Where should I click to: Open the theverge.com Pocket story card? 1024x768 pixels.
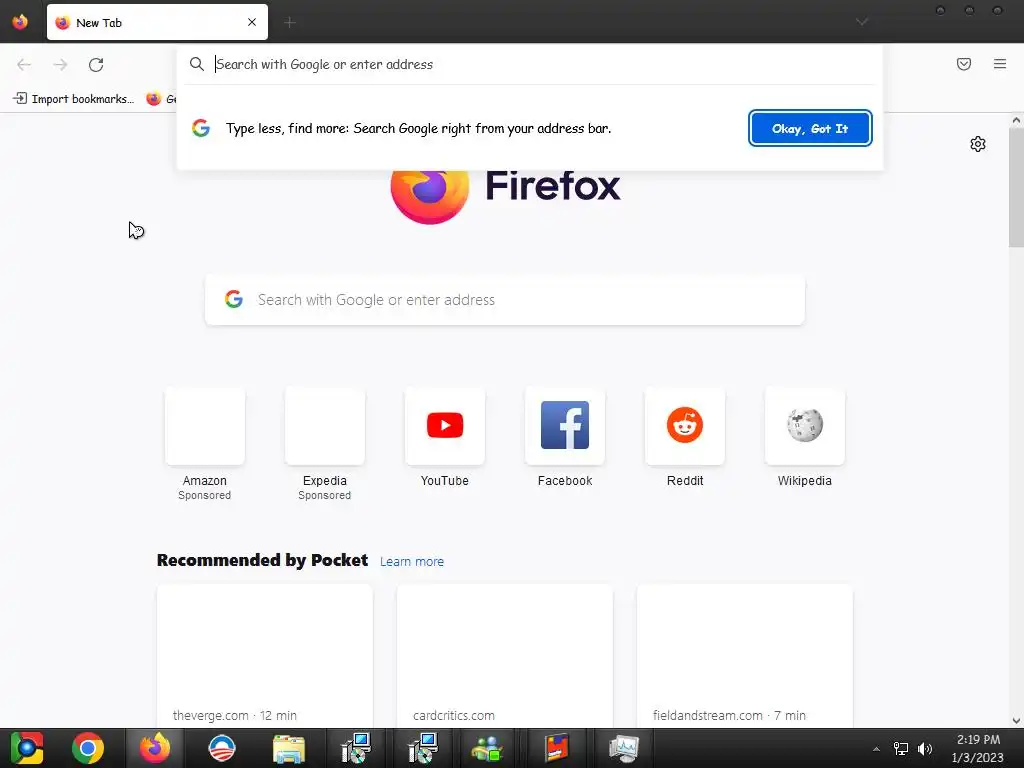tap(264, 656)
